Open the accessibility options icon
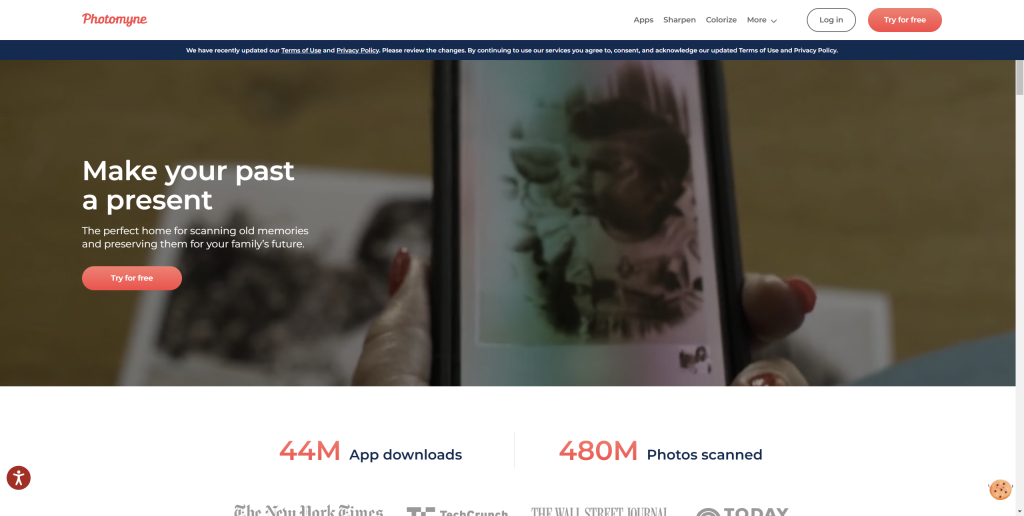Viewport: 1024px width, 516px height. [18, 477]
